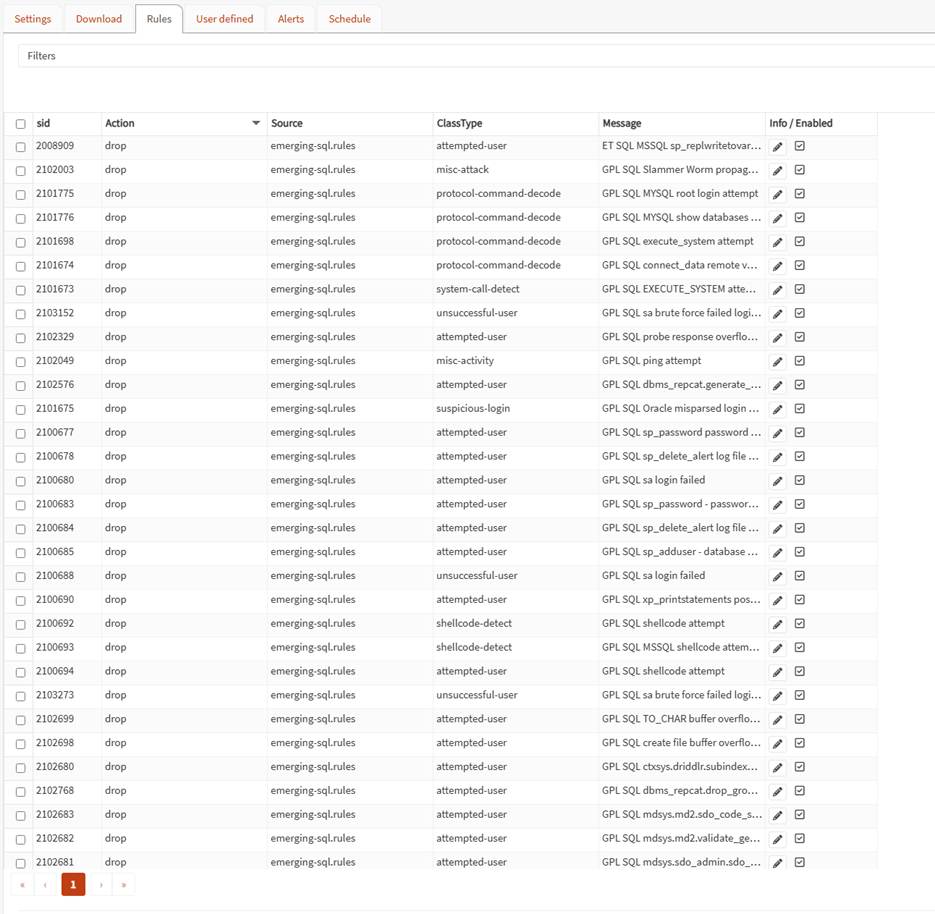Switch to the Alerts tab
Image resolution: width=935 pixels, height=914 pixels.
tap(291, 19)
